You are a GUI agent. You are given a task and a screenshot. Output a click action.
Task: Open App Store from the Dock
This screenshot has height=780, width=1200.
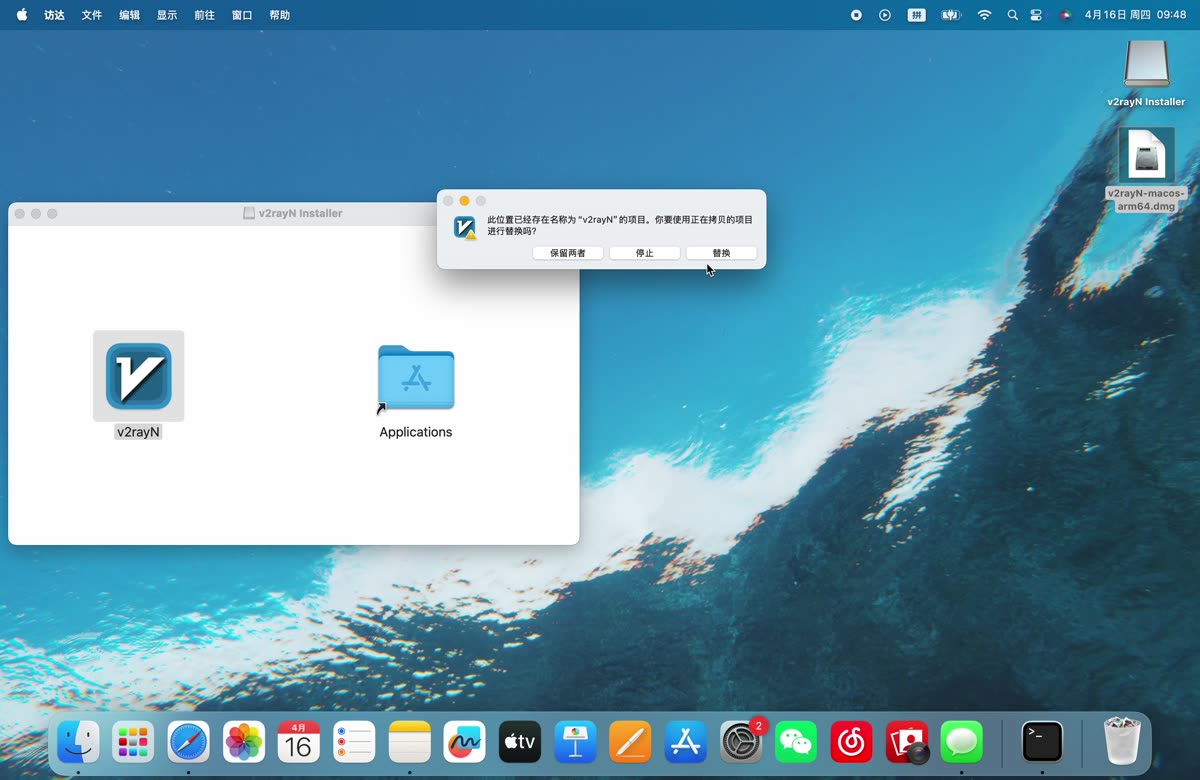pyautogui.click(x=685, y=742)
